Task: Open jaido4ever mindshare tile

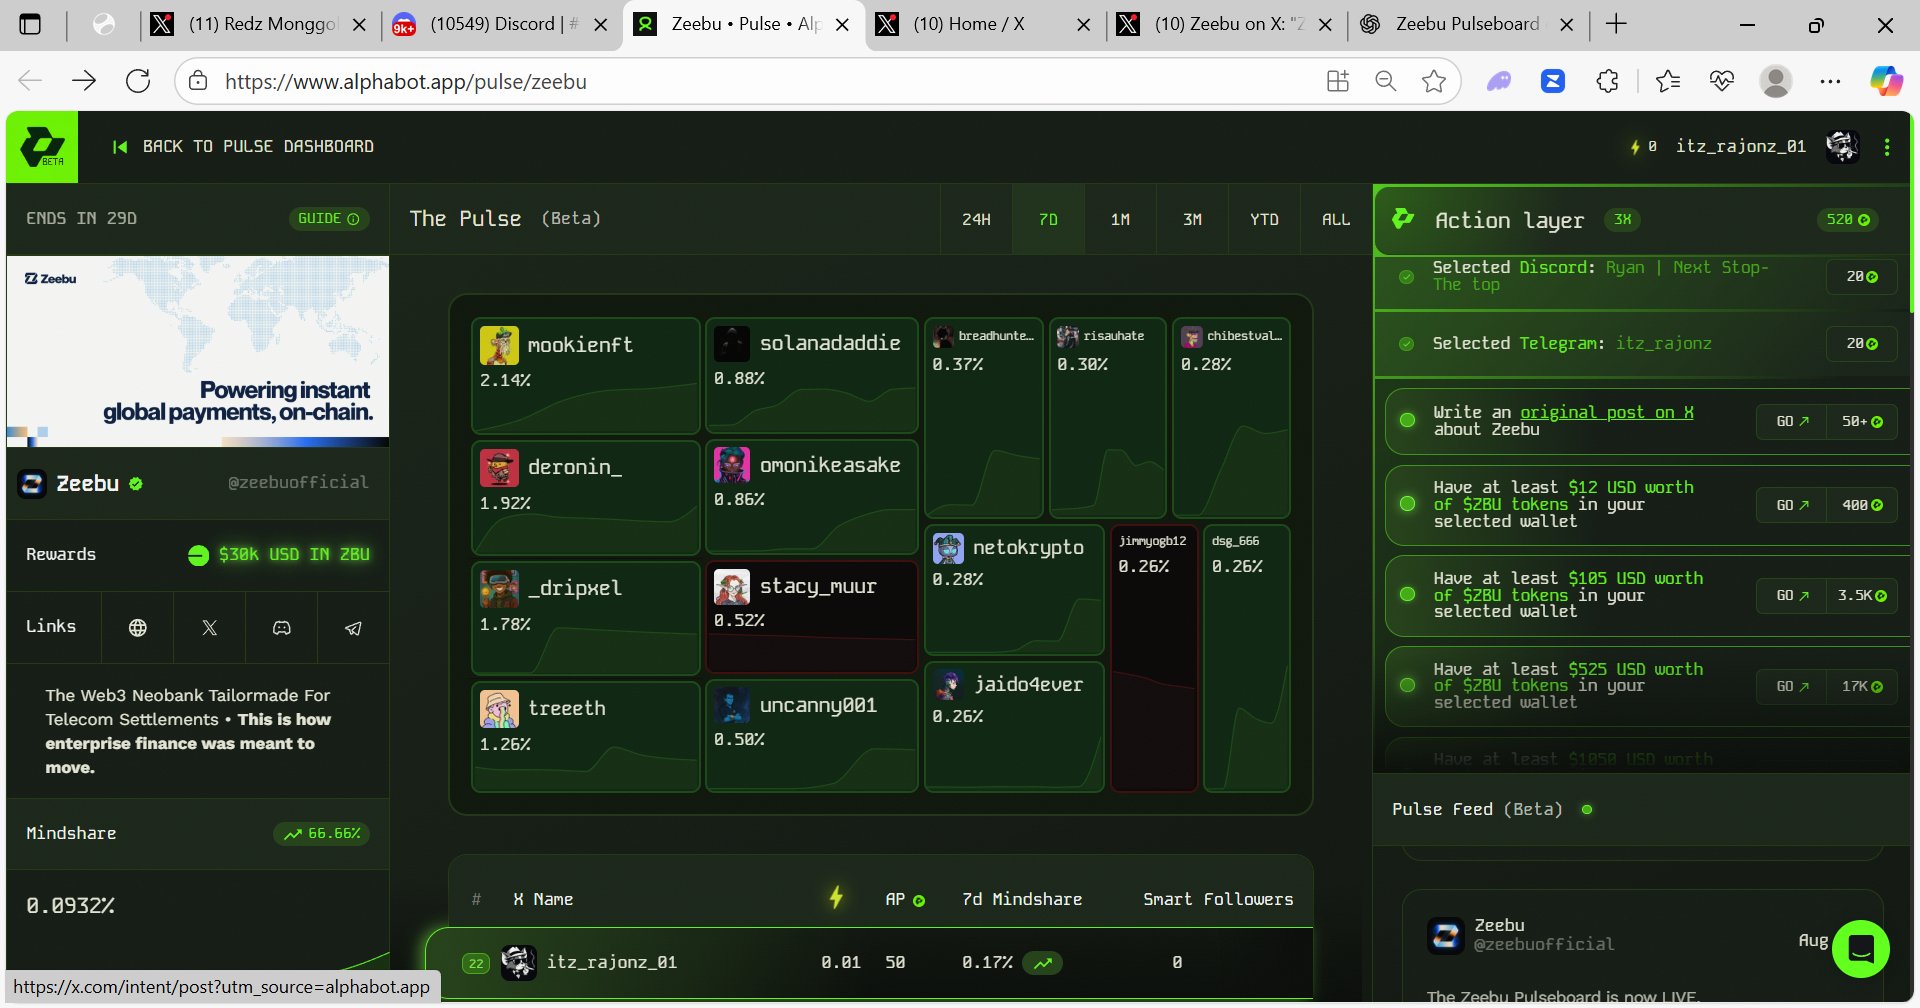Action: coord(1014,727)
